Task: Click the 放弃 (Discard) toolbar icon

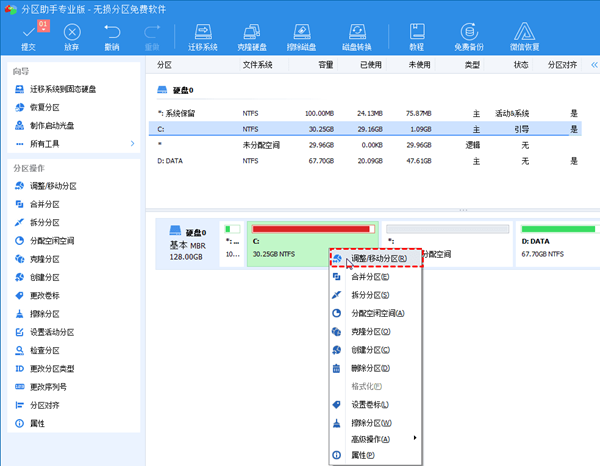Action: 72,37
